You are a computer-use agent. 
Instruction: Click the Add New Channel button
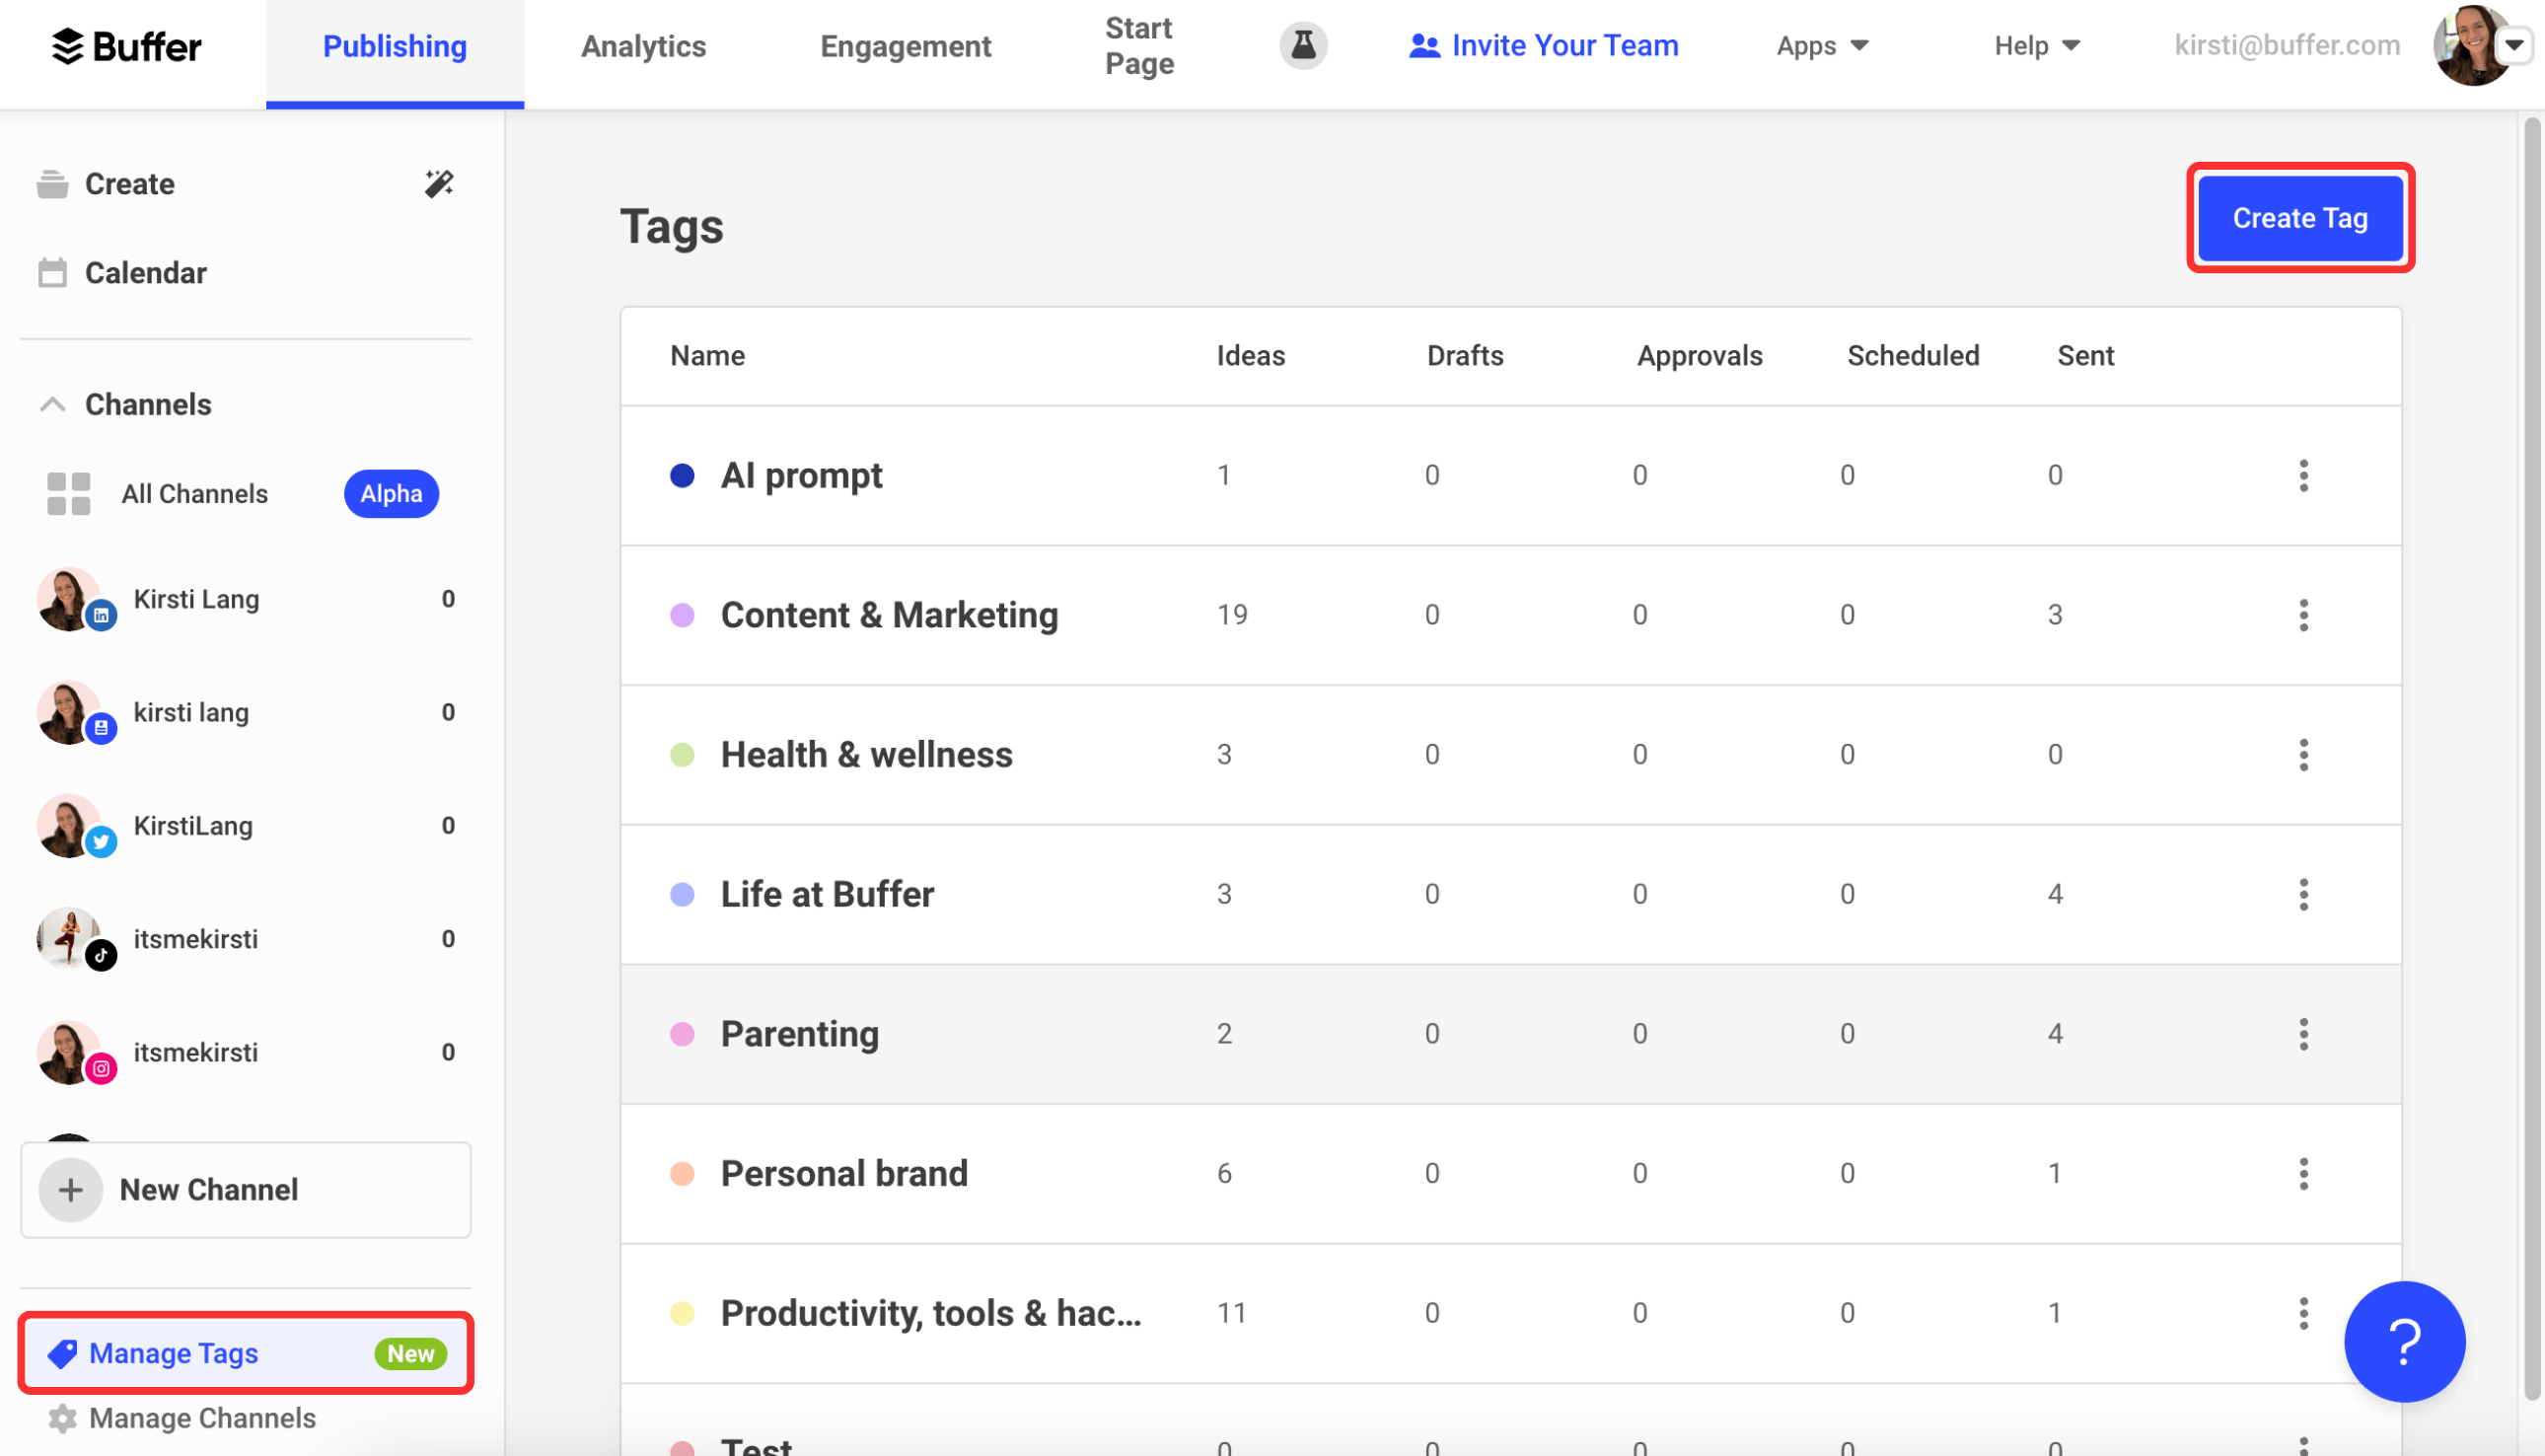[245, 1189]
